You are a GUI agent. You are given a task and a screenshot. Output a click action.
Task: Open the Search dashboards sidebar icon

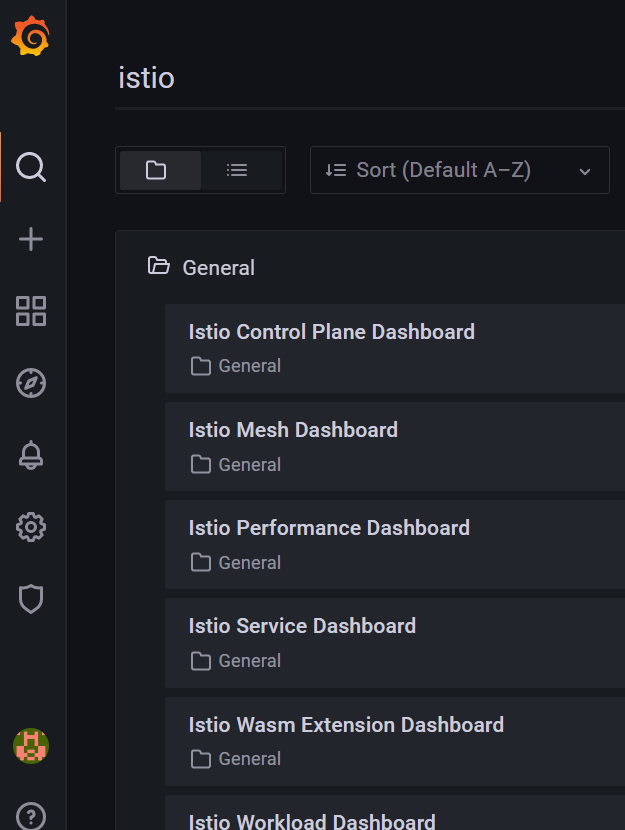(31, 167)
